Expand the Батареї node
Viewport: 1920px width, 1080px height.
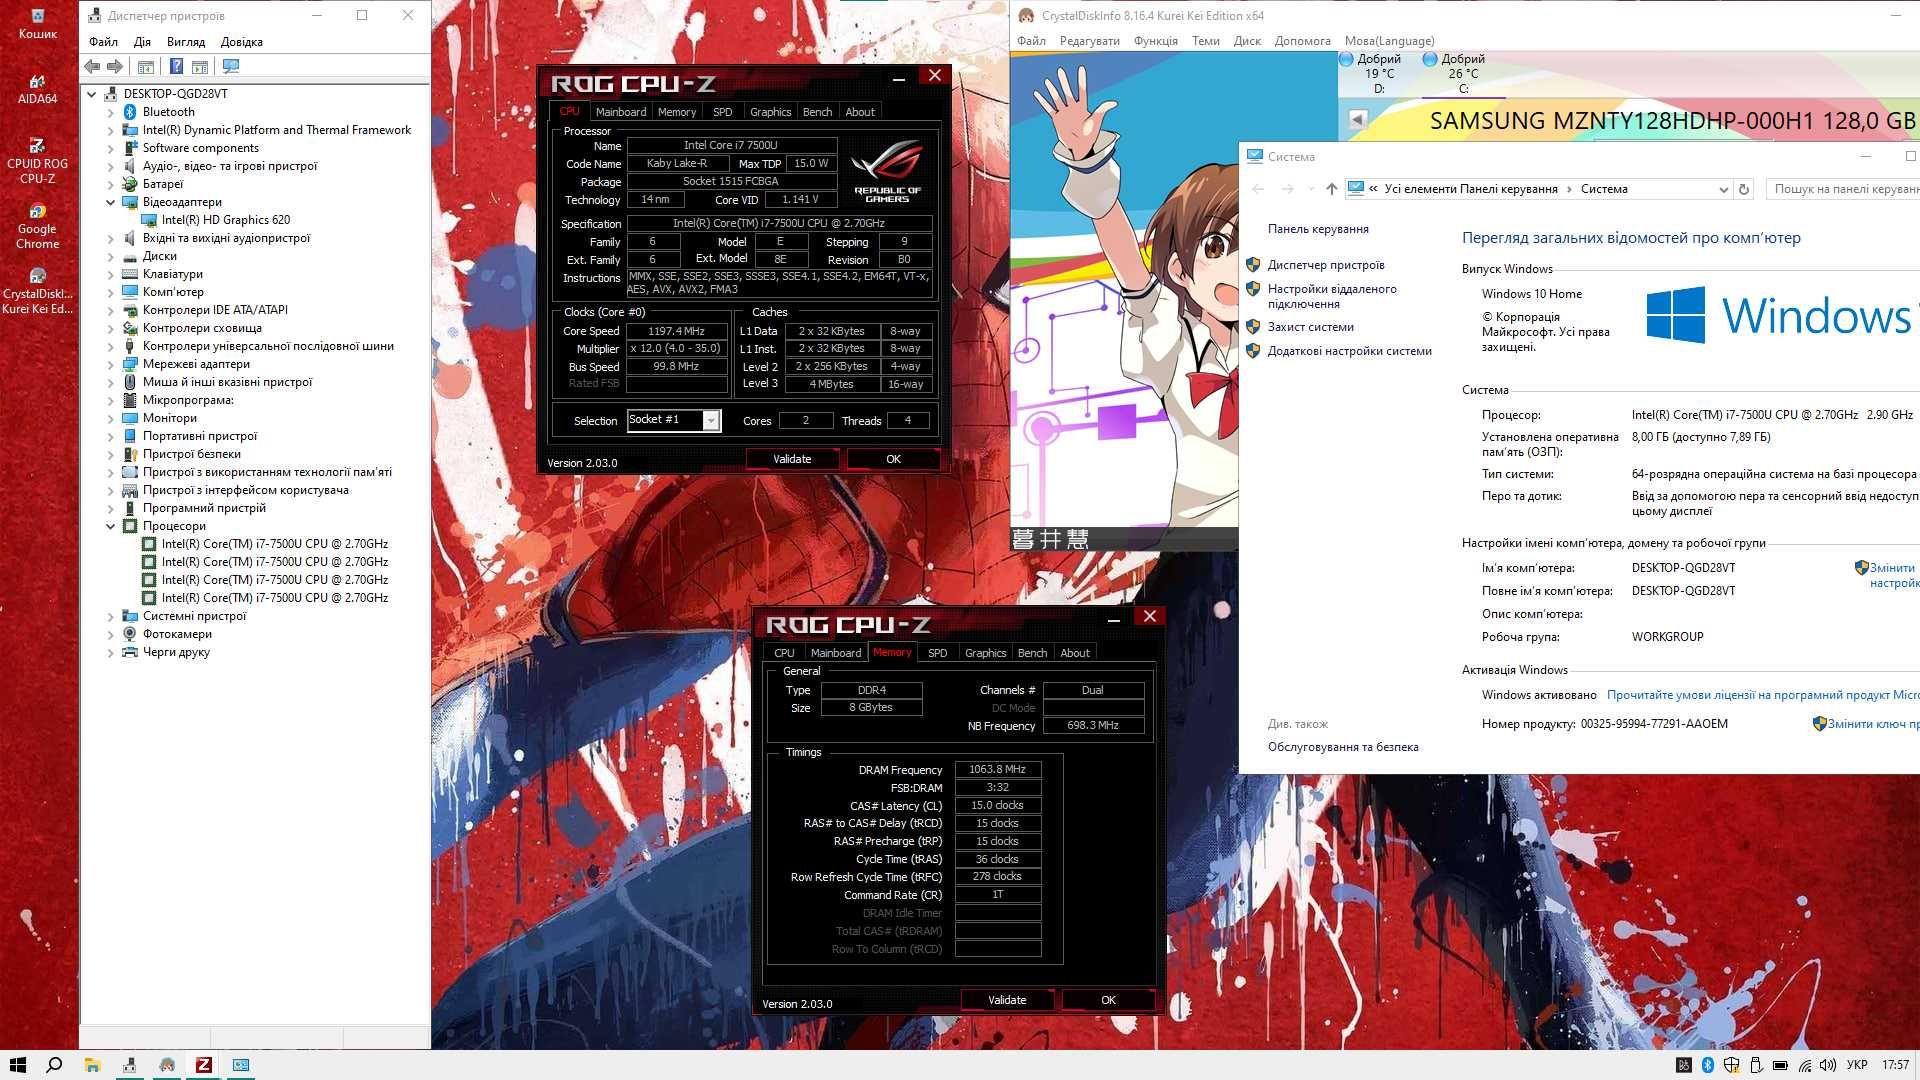[111, 184]
